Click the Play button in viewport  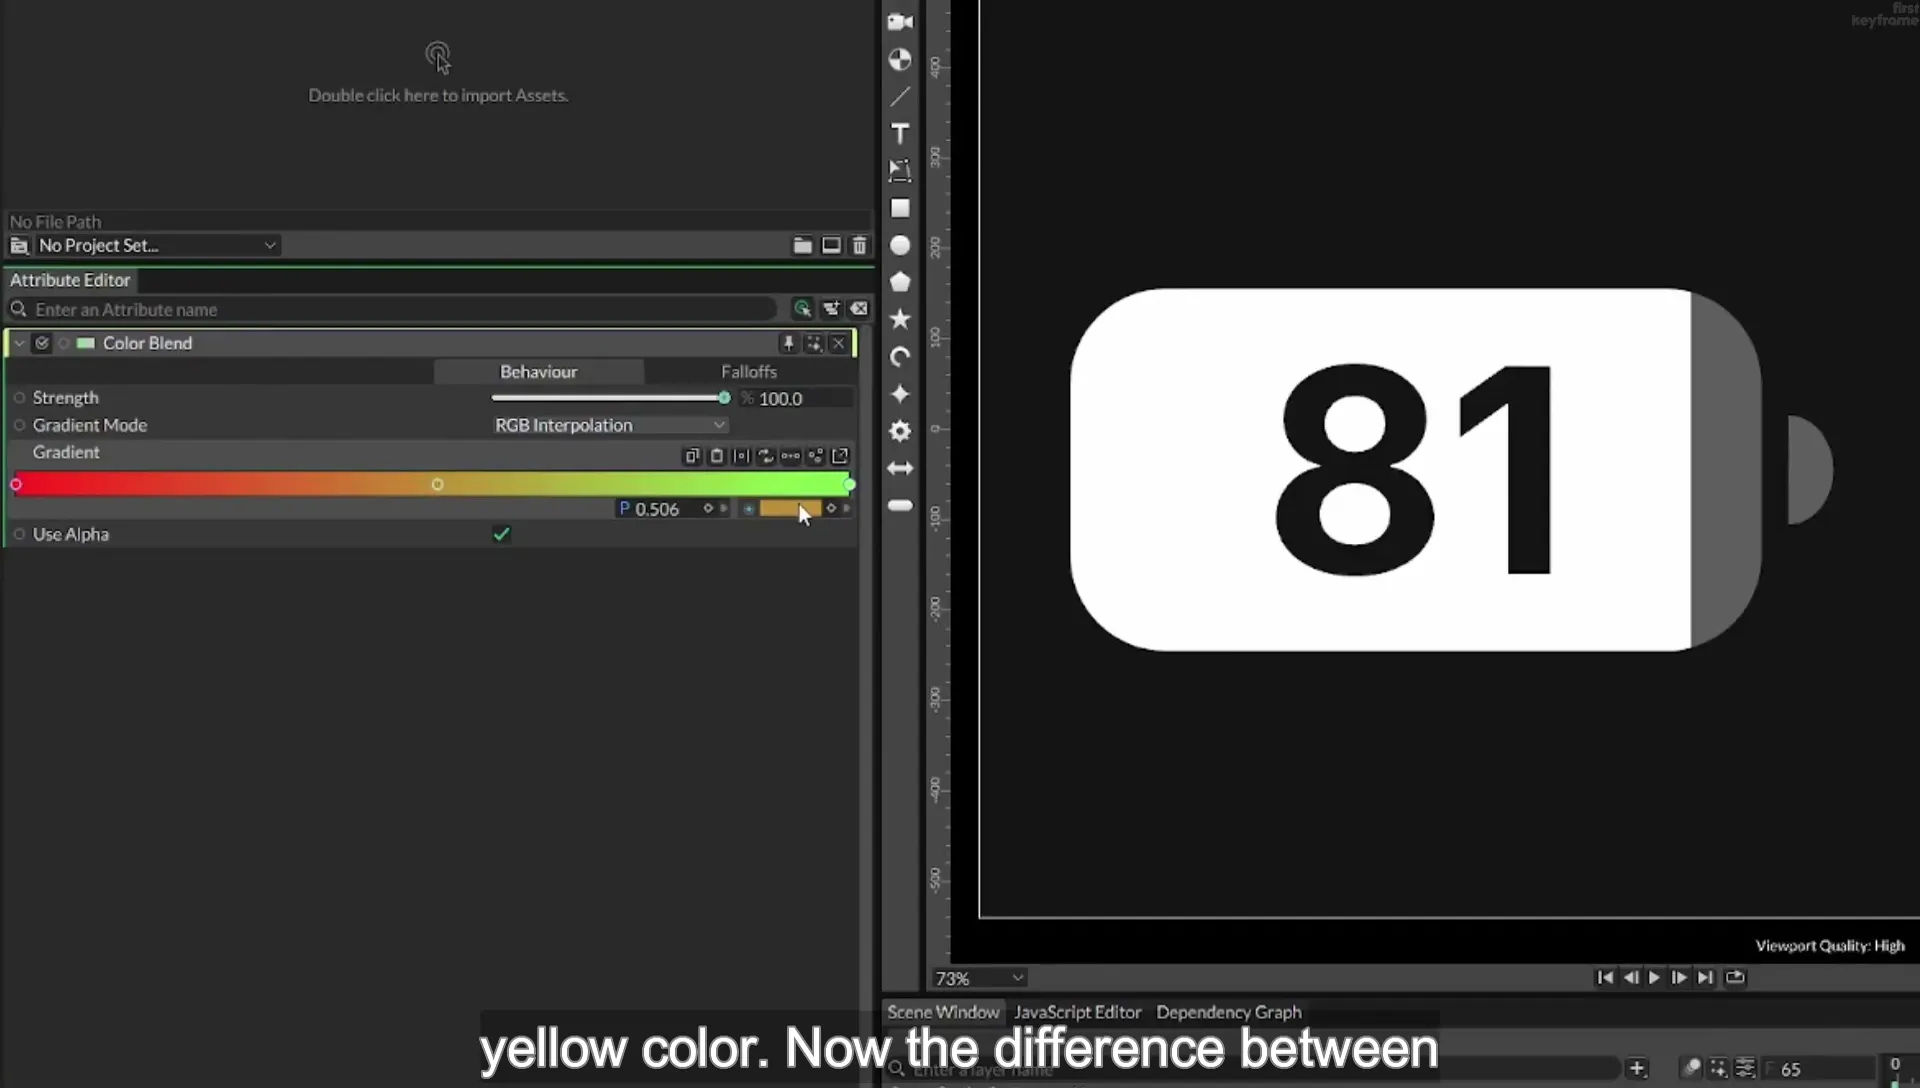pos(1654,977)
